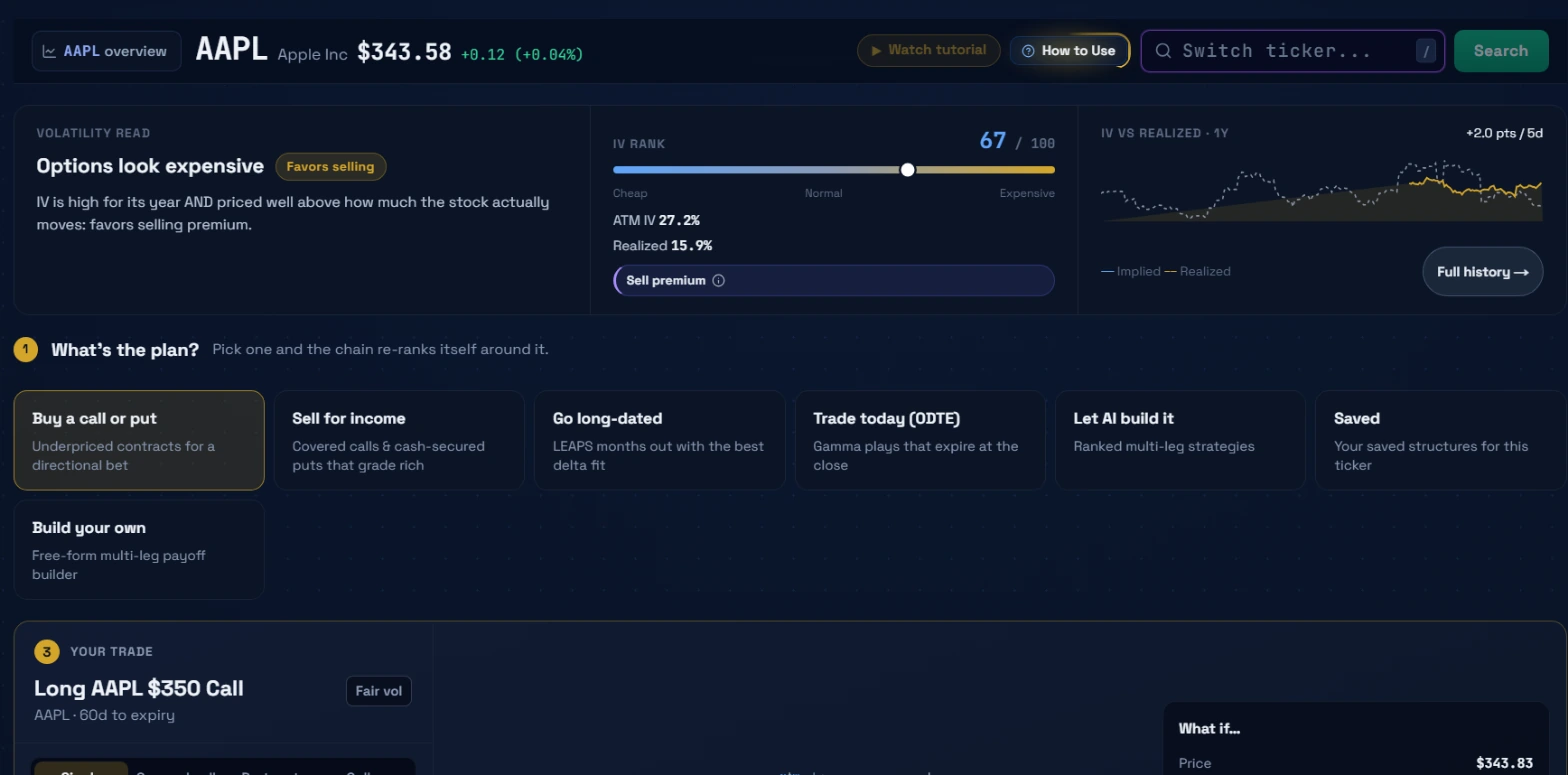Pick the Go long-dated plan card
Image resolution: width=1568 pixels, height=775 pixels.
[659, 440]
